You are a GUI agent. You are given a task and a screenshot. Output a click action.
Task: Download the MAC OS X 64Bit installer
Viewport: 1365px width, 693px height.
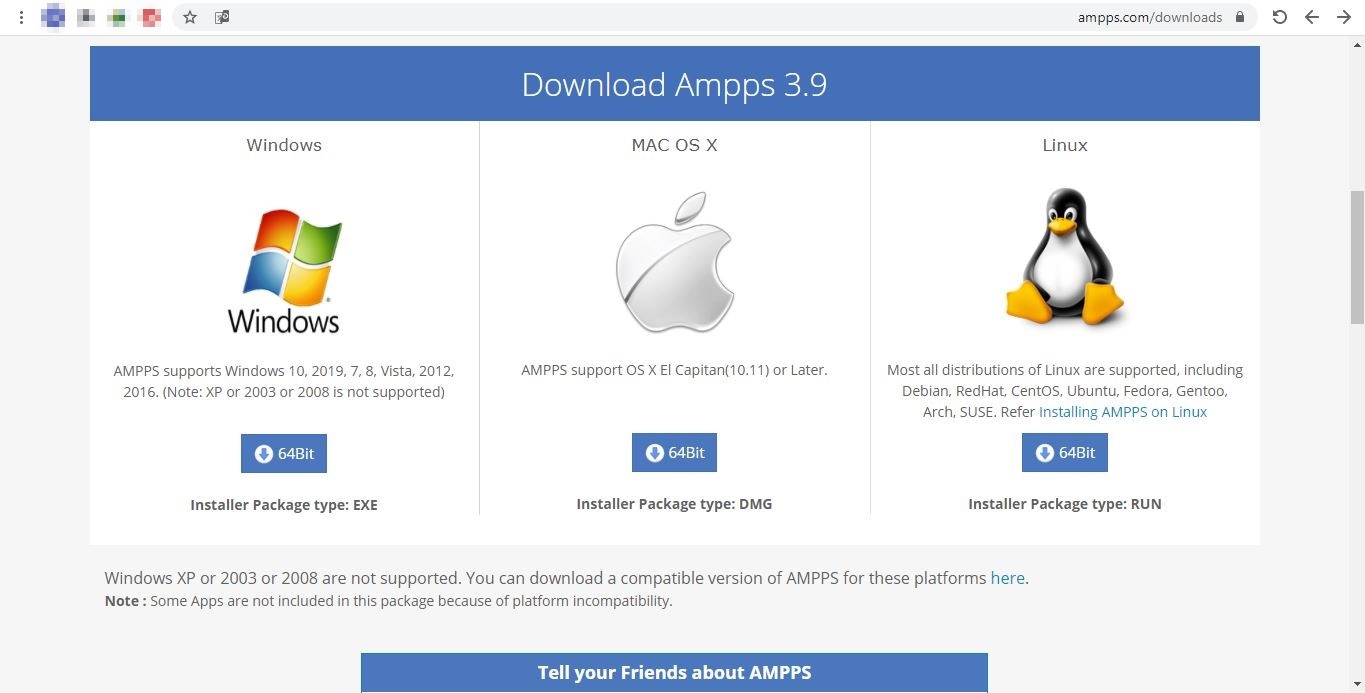(x=674, y=453)
